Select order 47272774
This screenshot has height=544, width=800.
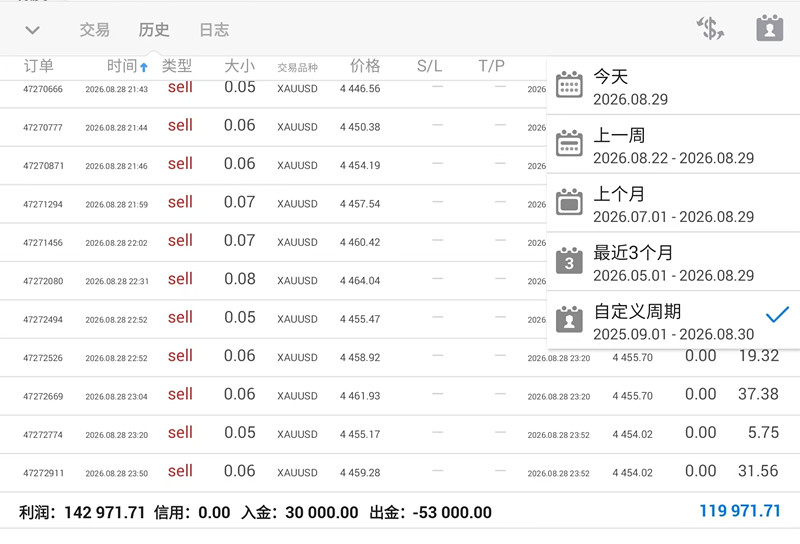pyautogui.click(x=43, y=435)
